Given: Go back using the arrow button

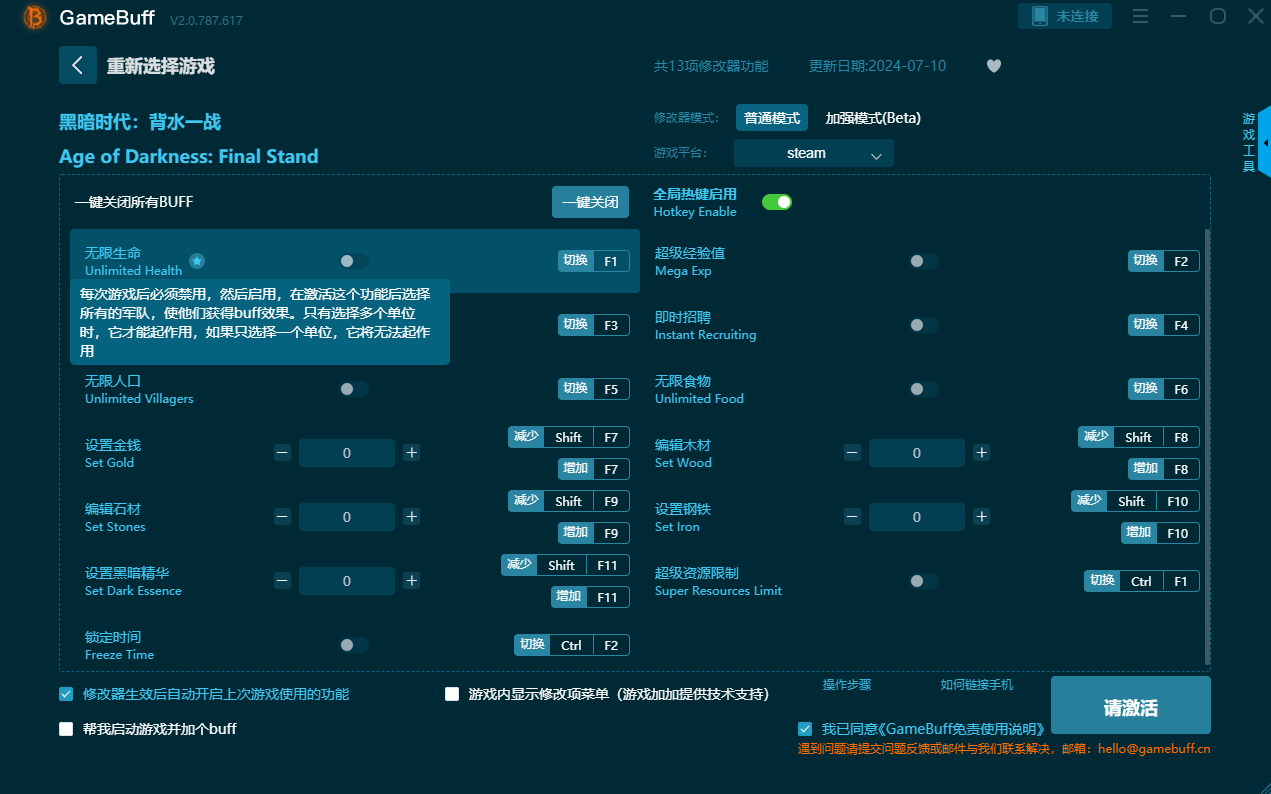Looking at the screenshot, I should (x=78, y=65).
